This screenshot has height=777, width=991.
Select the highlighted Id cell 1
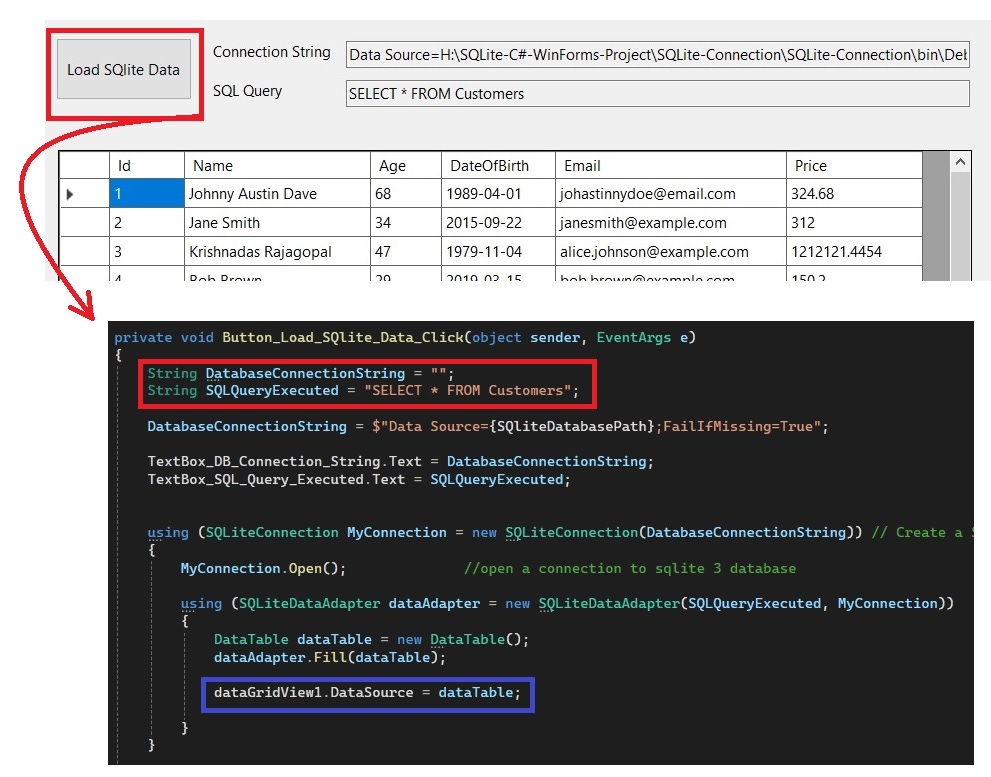[147, 194]
